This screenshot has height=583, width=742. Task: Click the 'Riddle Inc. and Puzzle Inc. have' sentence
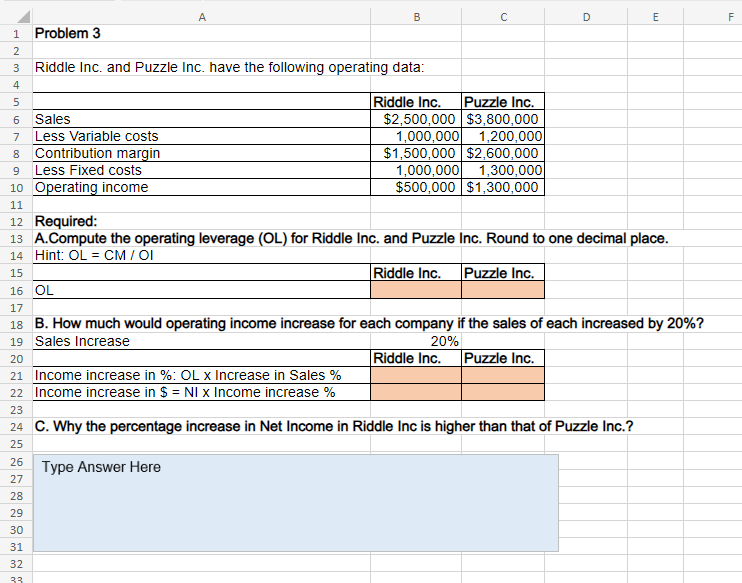[x=230, y=68]
